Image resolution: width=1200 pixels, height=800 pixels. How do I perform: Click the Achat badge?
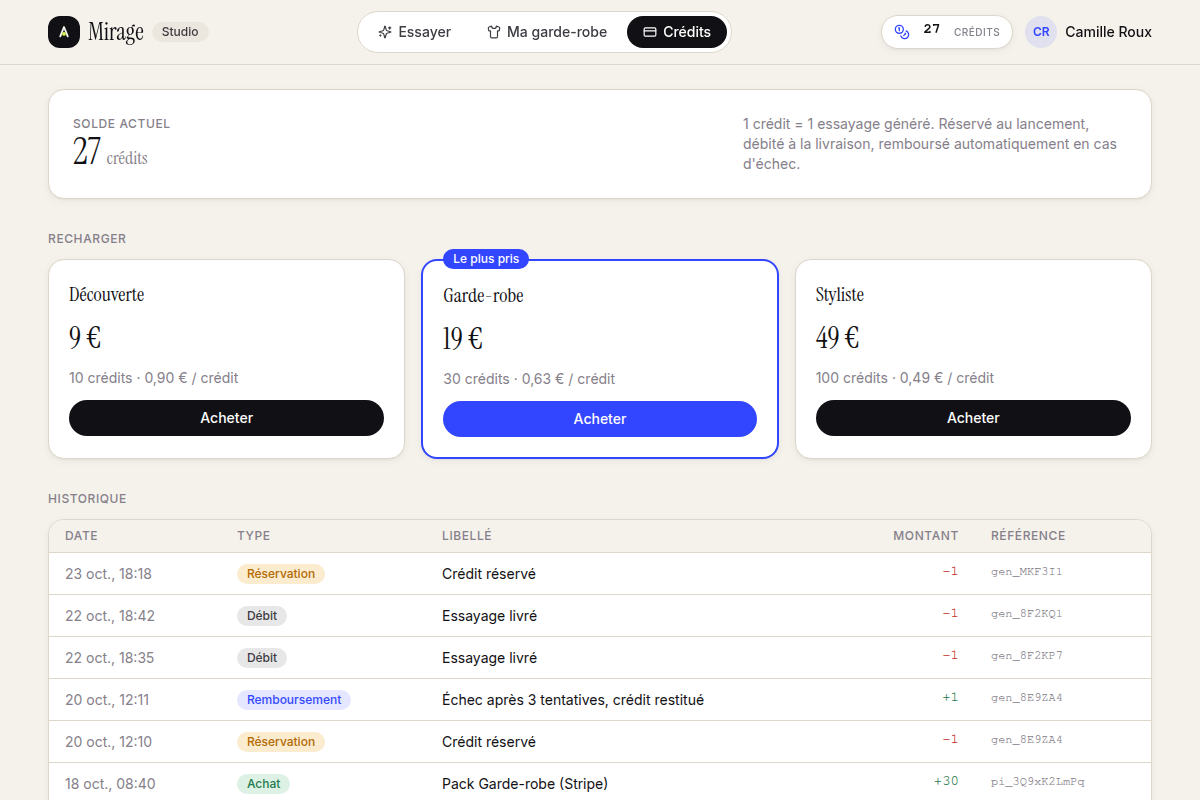(x=264, y=784)
